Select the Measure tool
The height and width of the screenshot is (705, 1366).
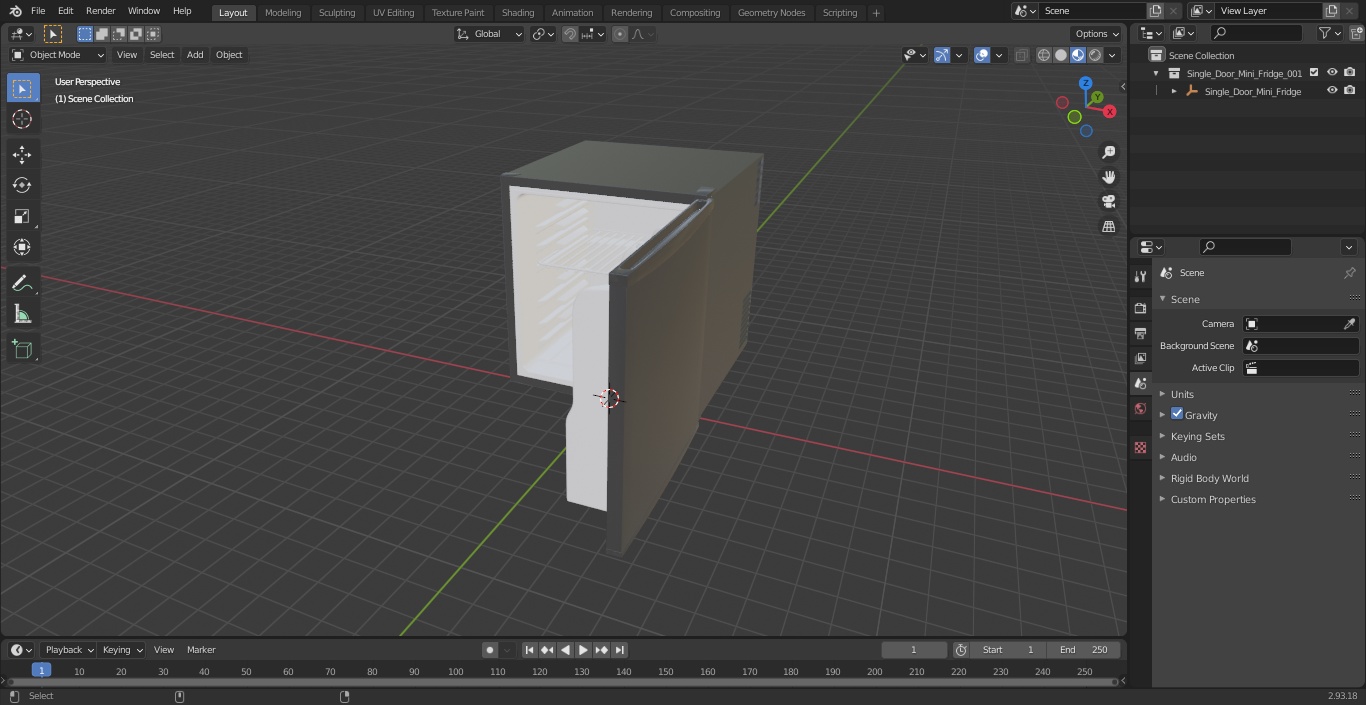click(22, 315)
